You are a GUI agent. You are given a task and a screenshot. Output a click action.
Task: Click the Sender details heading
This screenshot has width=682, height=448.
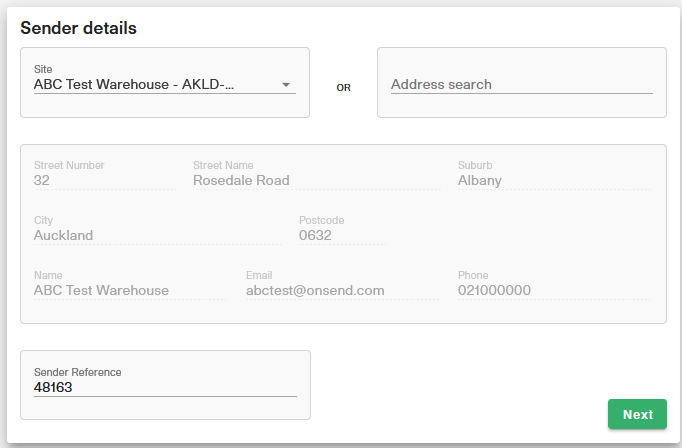pyautogui.click(x=78, y=28)
